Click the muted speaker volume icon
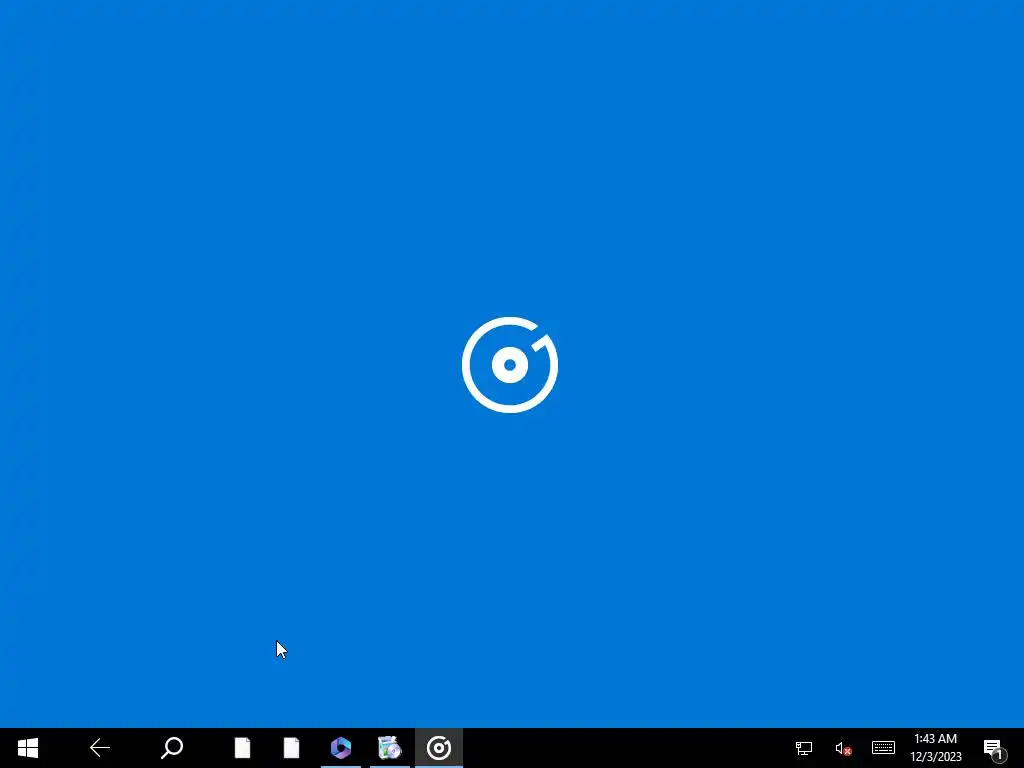This screenshot has width=1024, height=768. (x=843, y=748)
